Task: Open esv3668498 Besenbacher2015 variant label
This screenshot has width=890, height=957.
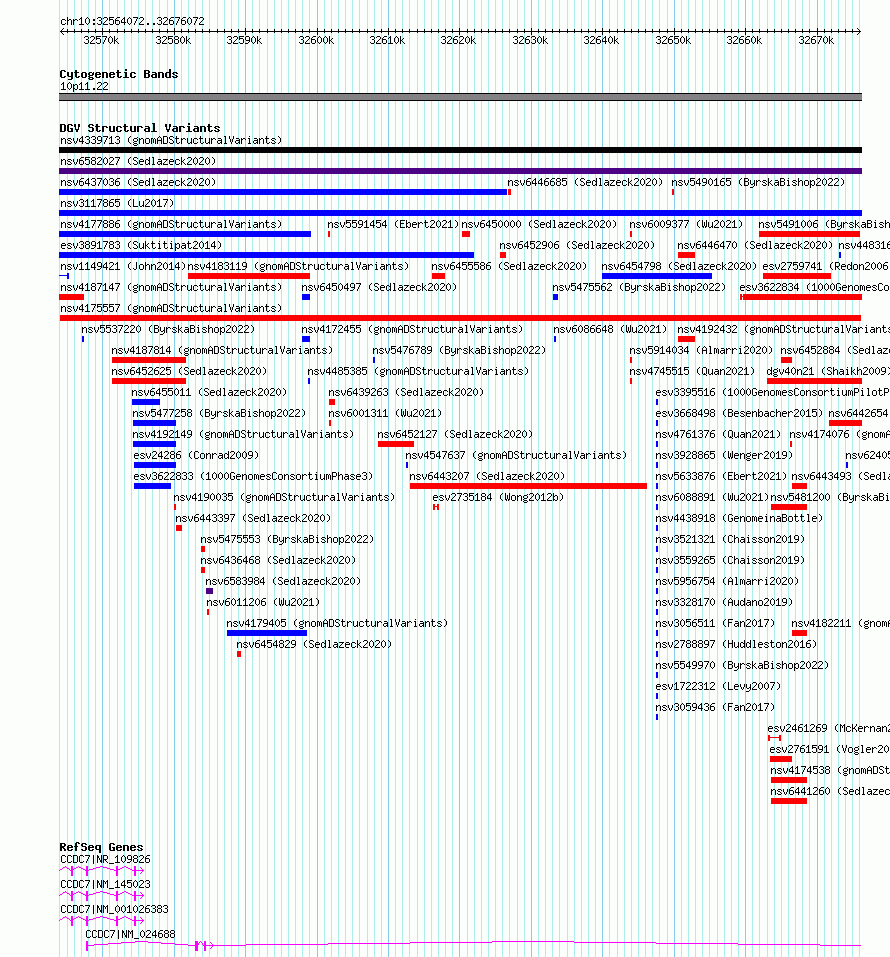Action: pos(739,413)
